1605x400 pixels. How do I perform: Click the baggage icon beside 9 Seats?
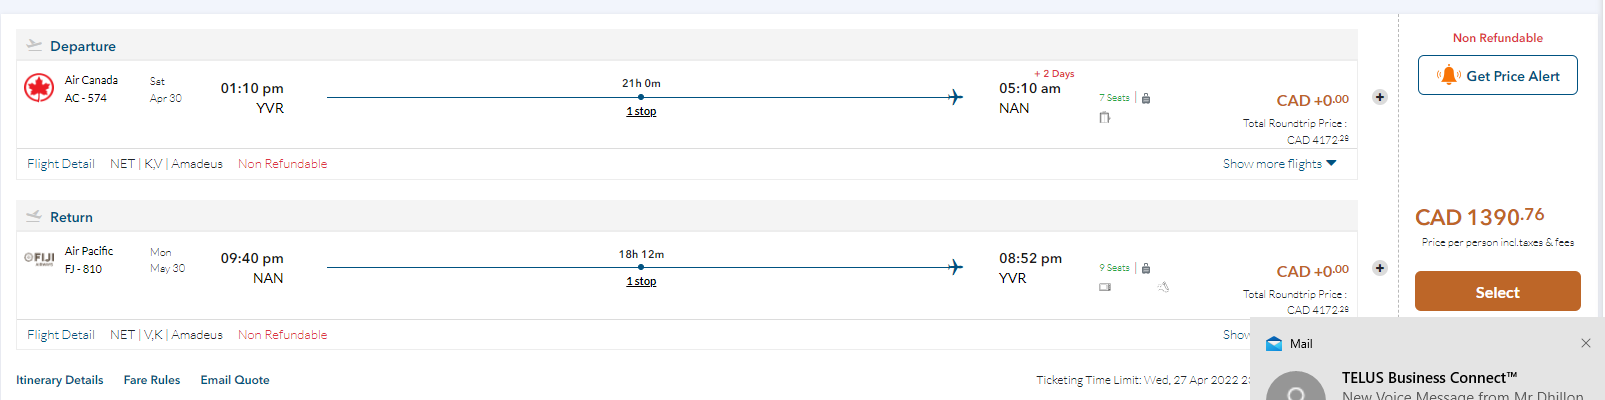coord(1146,268)
